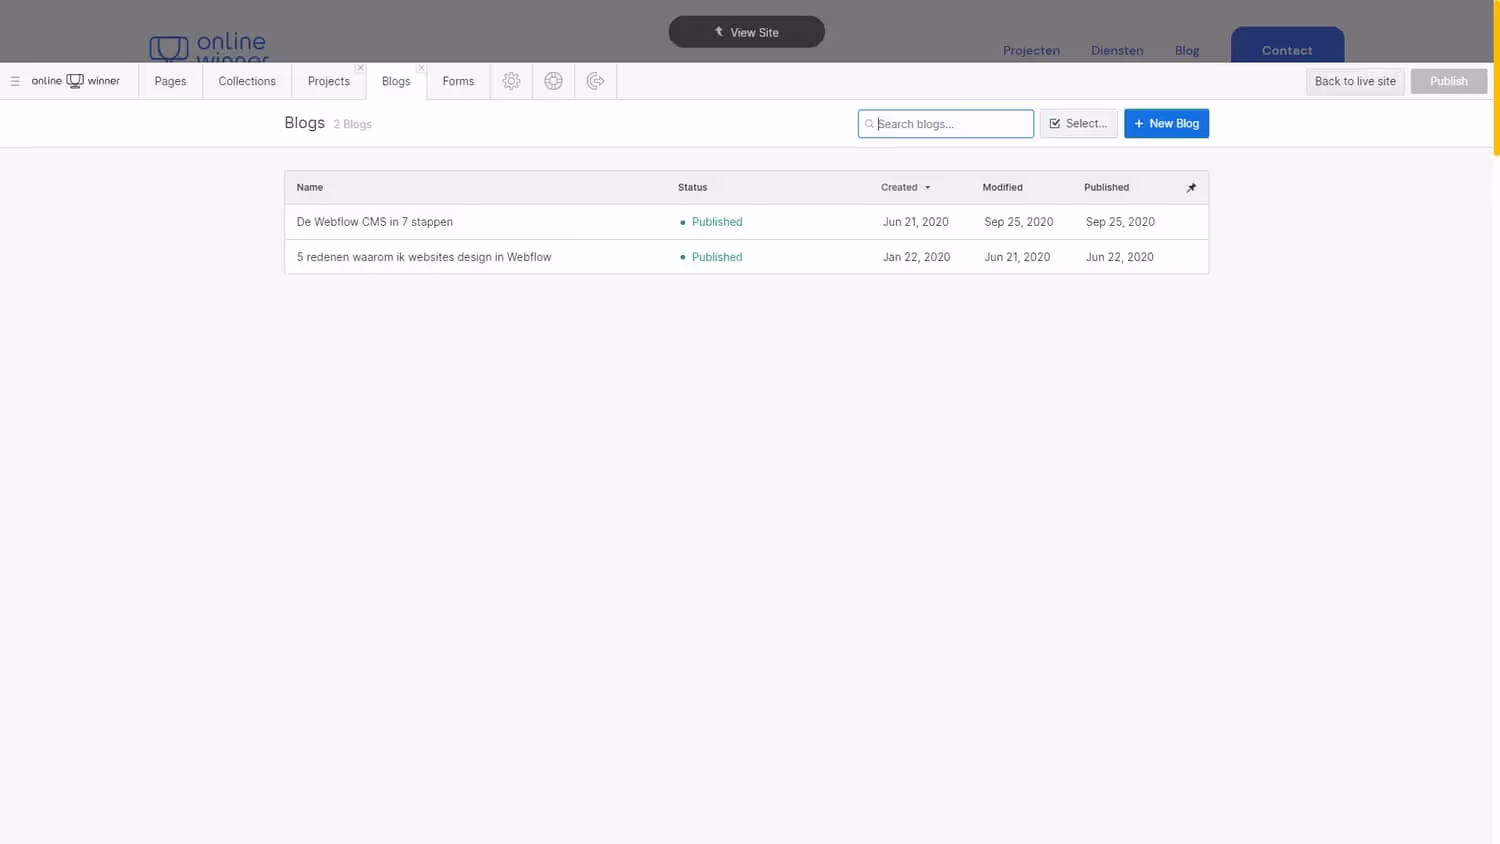Image resolution: width=1500 pixels, height=844 pixels.
Task: Click the online winner editor logo
Action: click(x=75, y=81)
